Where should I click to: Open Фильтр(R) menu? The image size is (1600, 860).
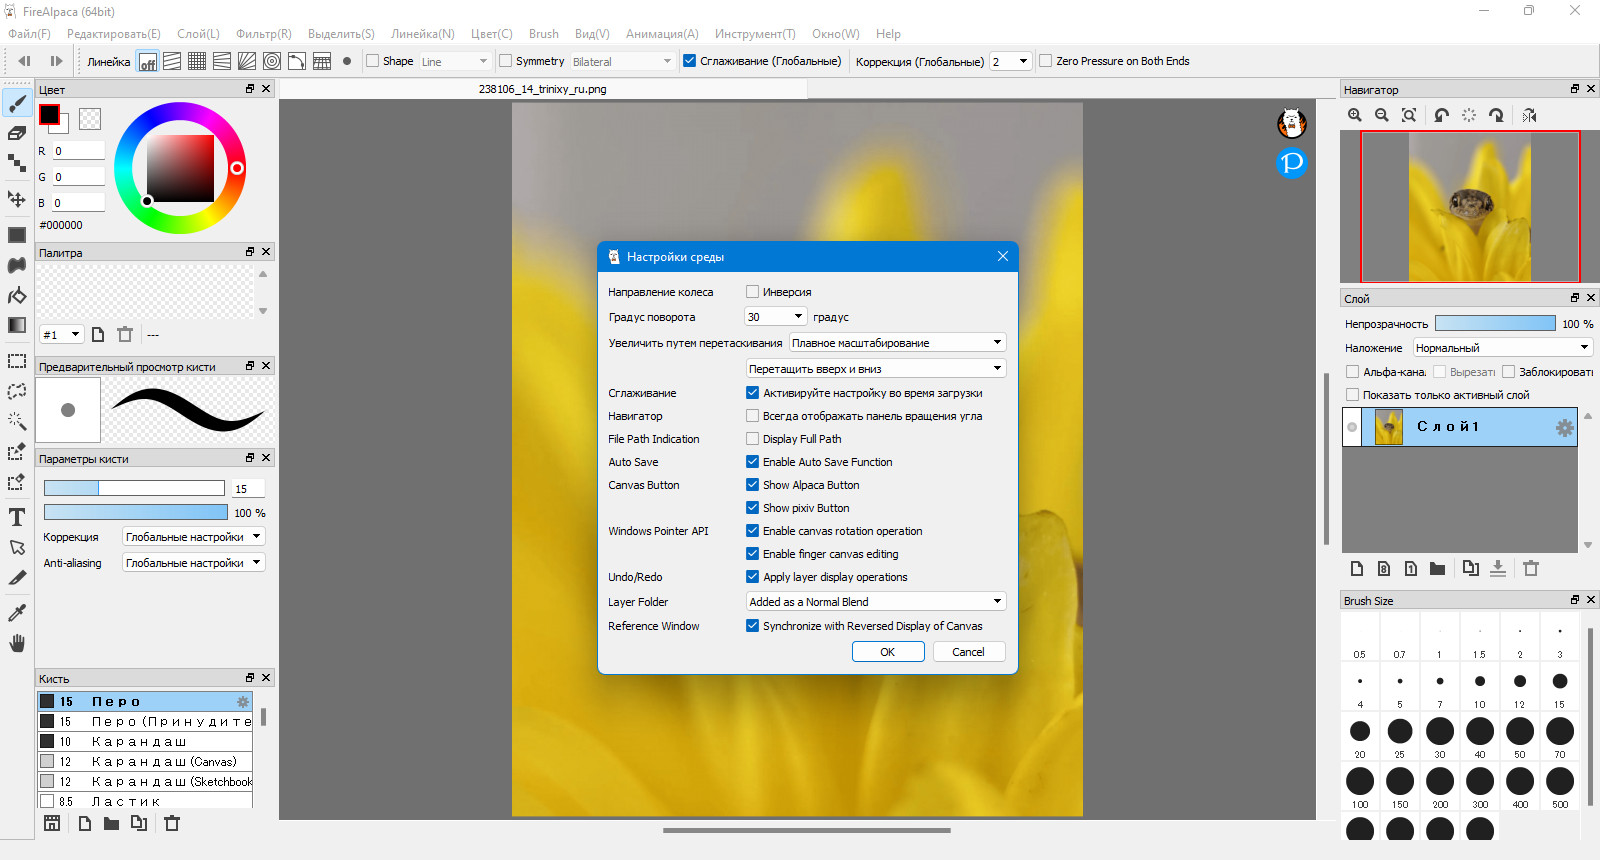point(264,34)
